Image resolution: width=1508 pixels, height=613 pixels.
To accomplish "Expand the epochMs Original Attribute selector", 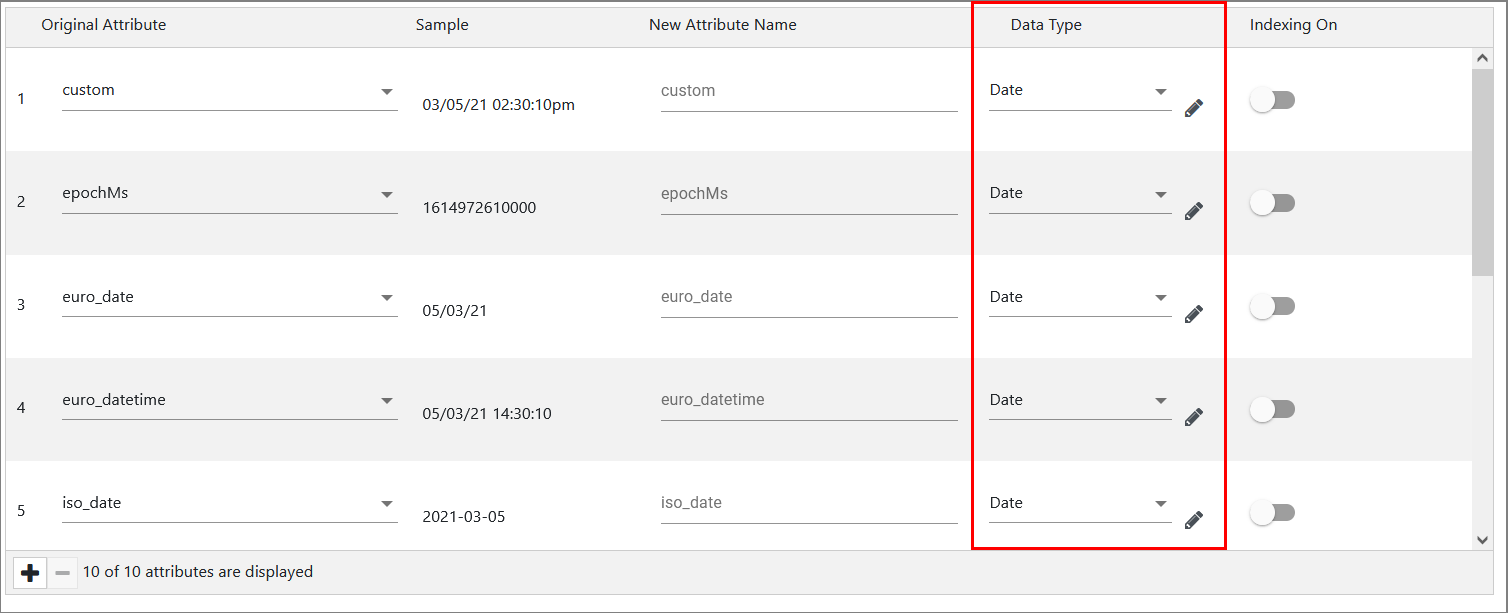I will (387, 194).
